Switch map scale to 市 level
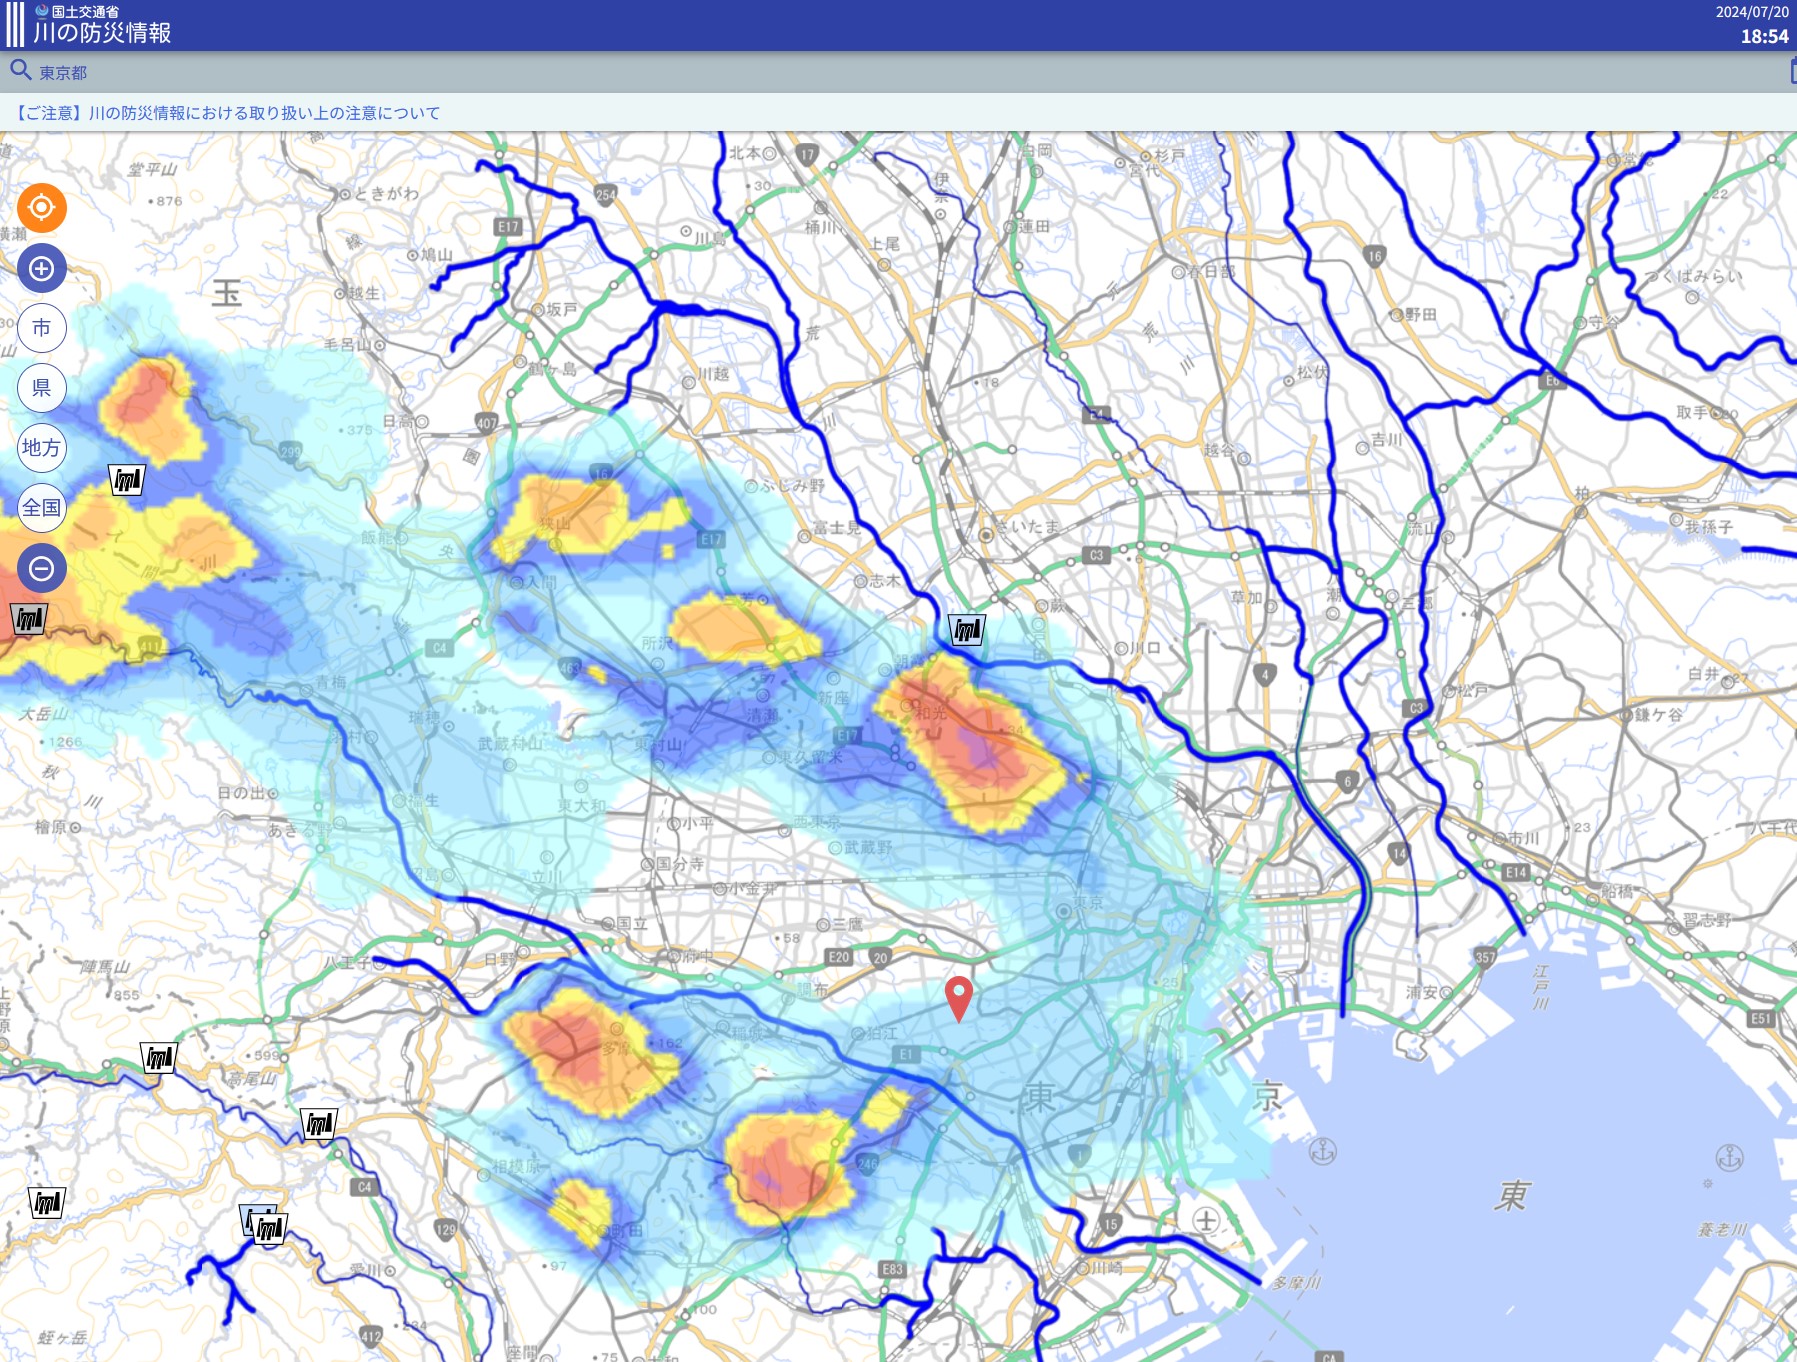The width and height of the screenshot is (1797, 1362). 41,328
